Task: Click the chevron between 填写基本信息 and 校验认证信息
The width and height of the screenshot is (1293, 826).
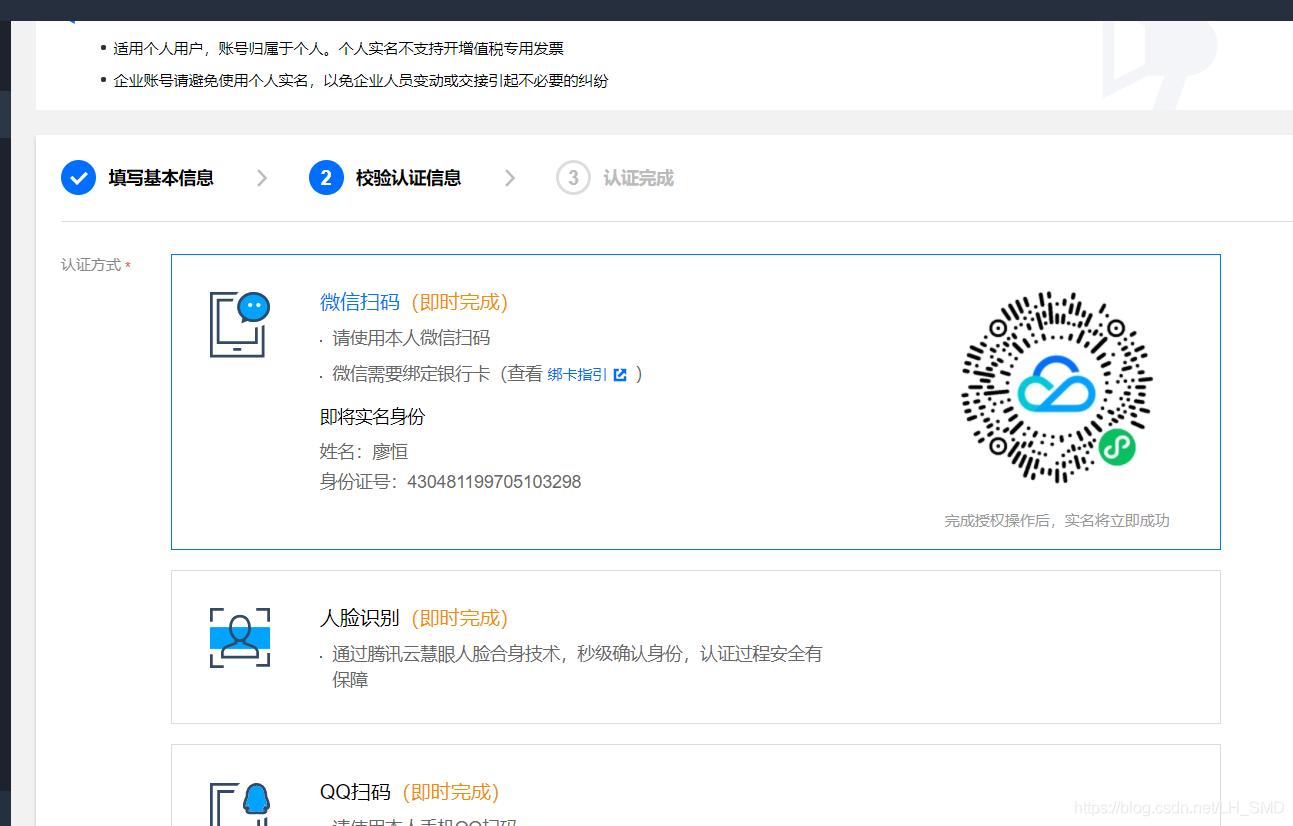Action: [262, 177]
